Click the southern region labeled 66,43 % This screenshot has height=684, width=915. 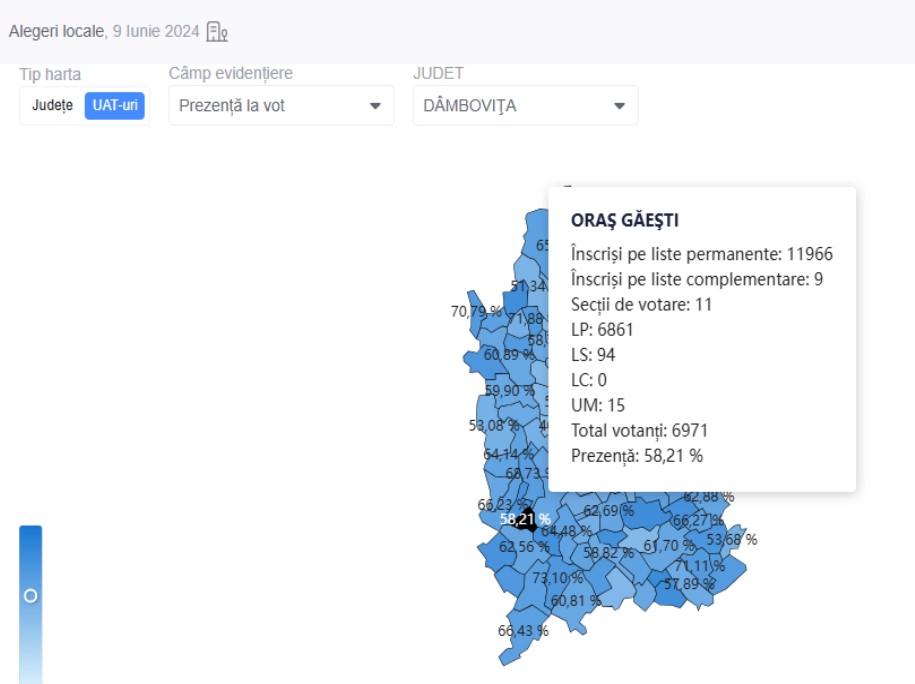pyautogui.click(x=523, y=631)
